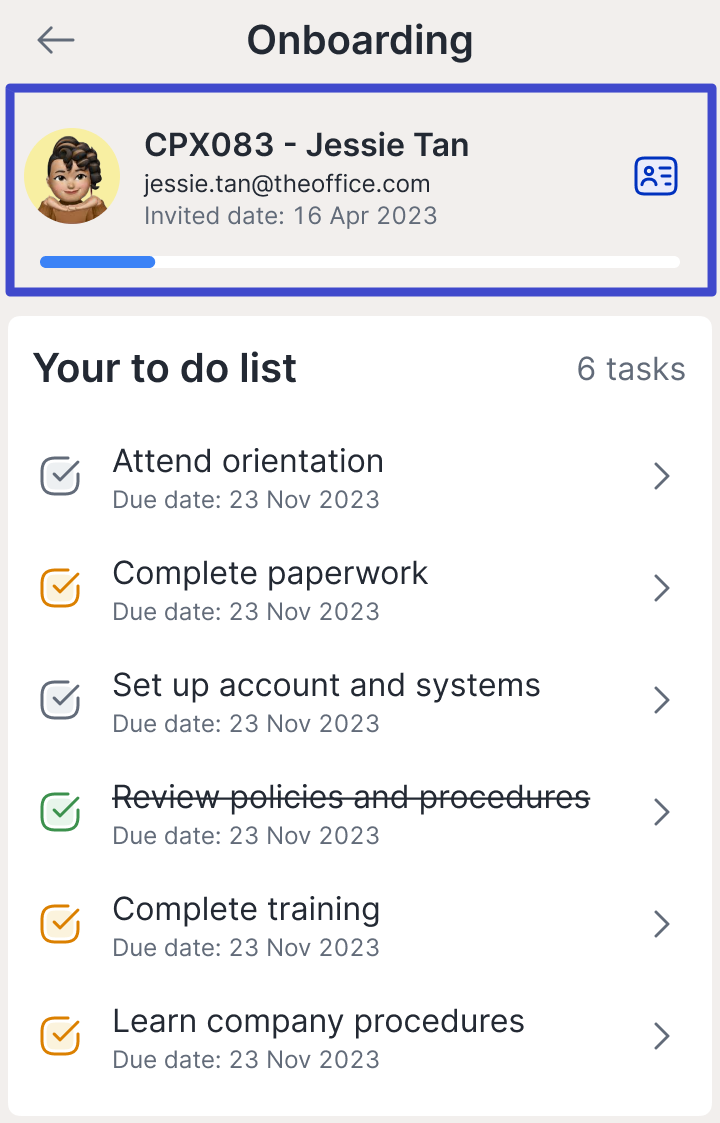Click Jessie Tan's avatar picture

tap(72, 176)
